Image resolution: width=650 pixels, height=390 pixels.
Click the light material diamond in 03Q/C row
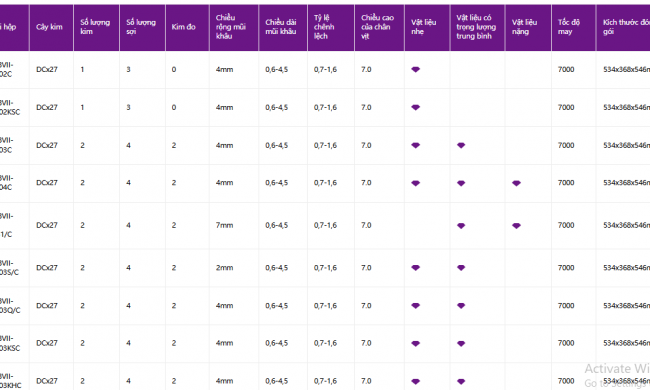pos(415,306)
